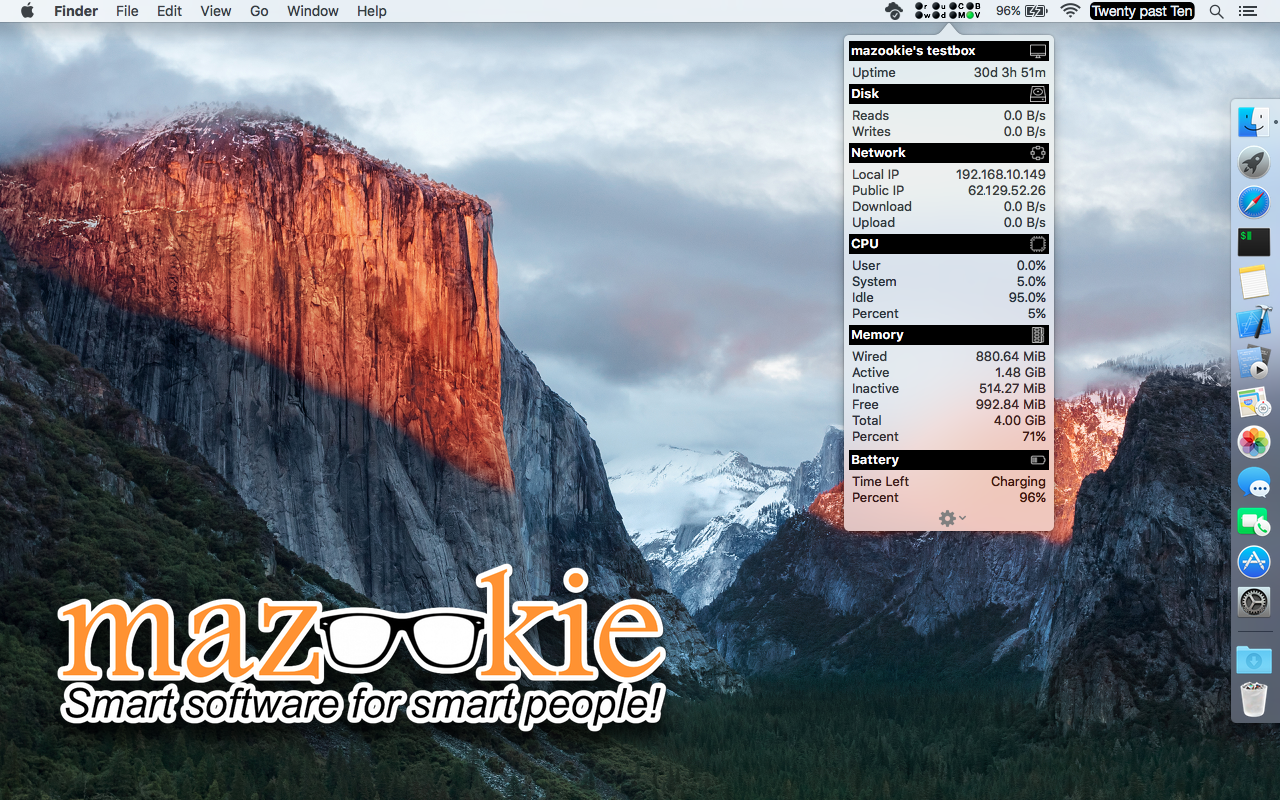
Task: Open the Go menu
Action: (259, 11)
